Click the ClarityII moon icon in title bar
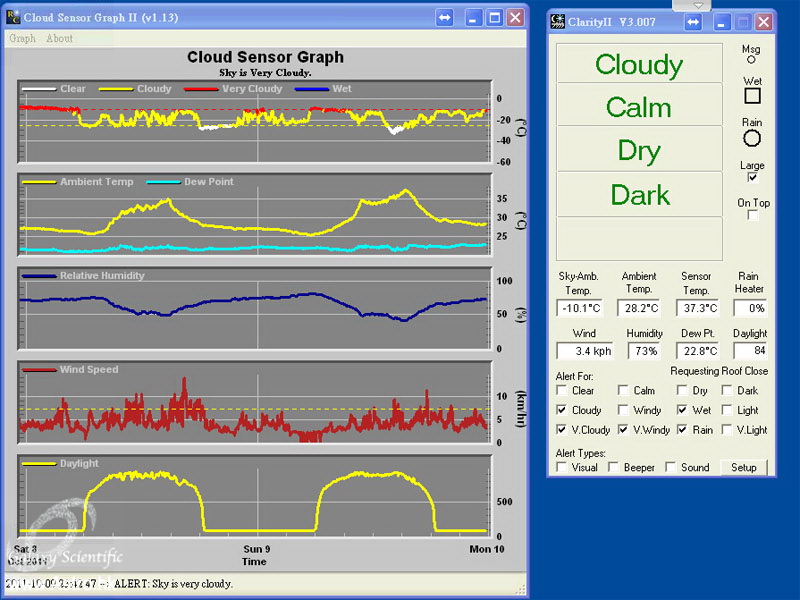 [x=558, y=22]
